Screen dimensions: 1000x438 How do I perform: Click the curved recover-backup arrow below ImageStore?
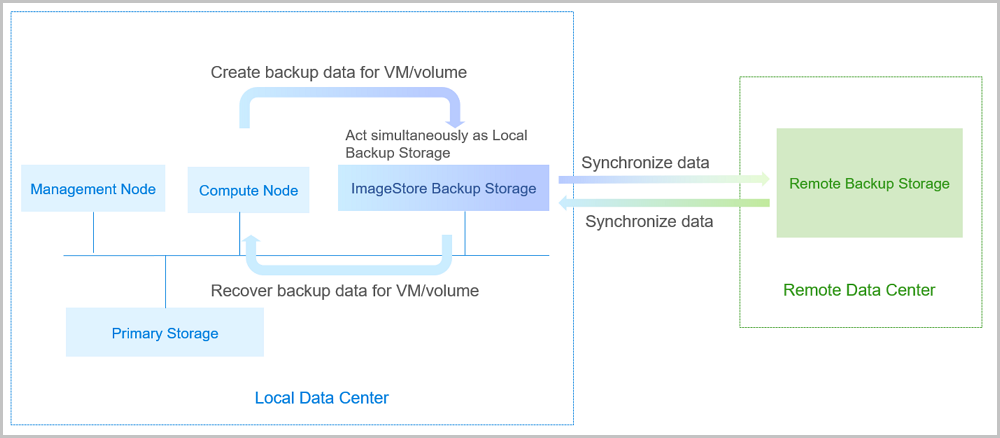coord(350,266)
